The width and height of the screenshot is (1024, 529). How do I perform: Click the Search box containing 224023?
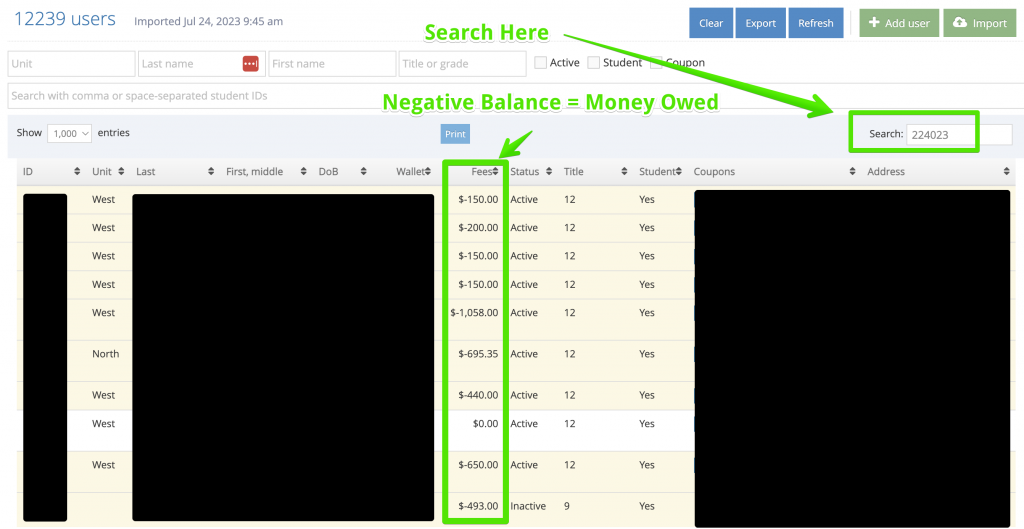959,135
